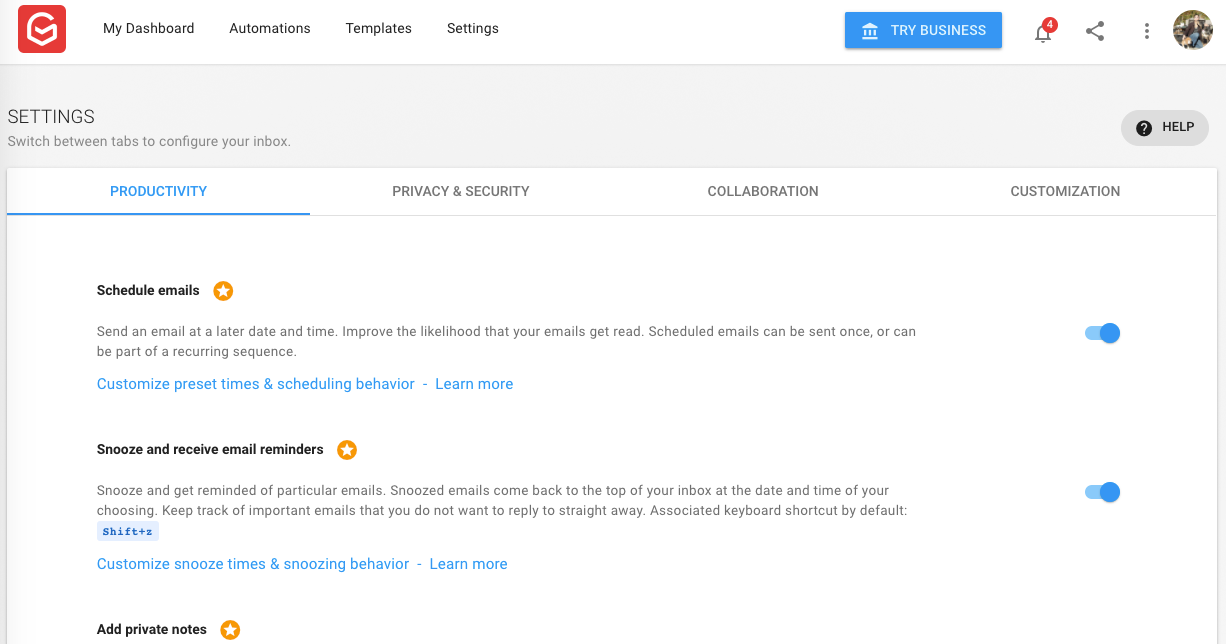This screenshot has width=1226, height=644.
Task: Click the Help button
Action: click(1165, 128)
